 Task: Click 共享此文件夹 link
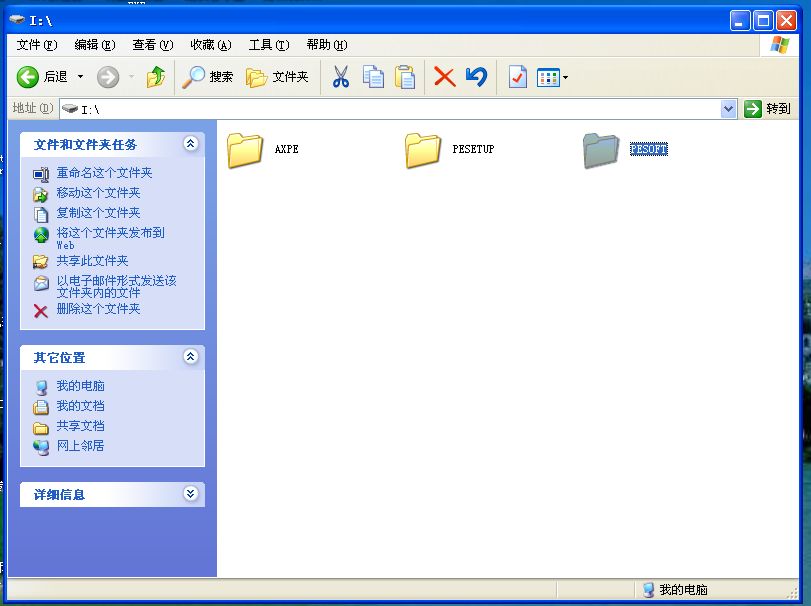pyautogui.click(x=92, y=261)
